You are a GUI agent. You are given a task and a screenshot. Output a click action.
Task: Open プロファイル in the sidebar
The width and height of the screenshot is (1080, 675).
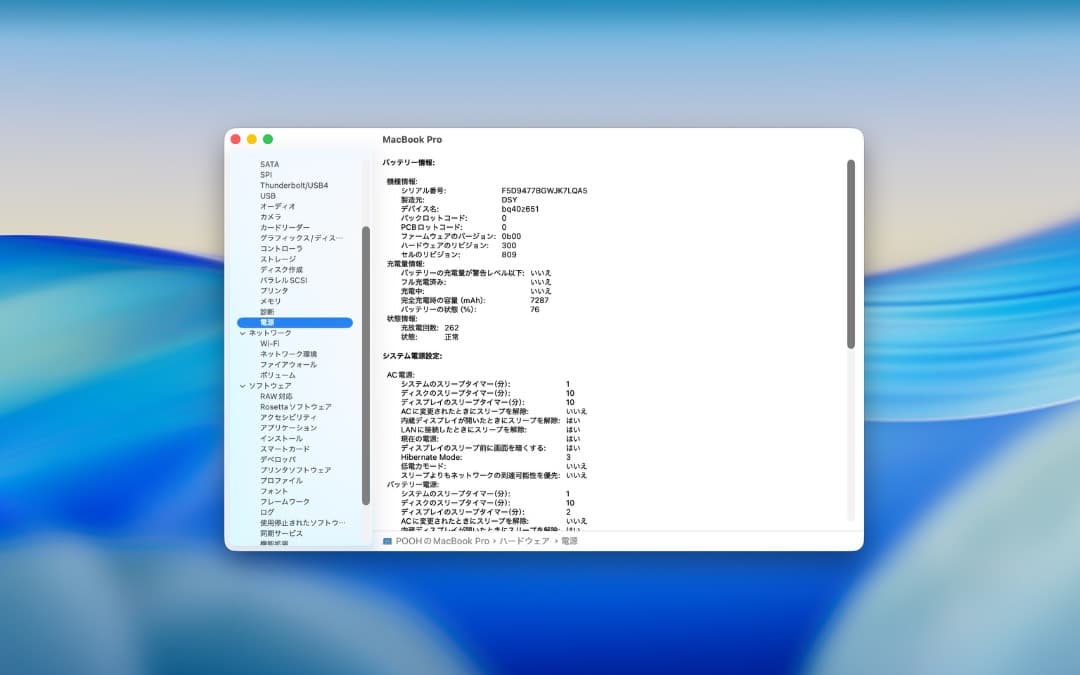click(281, 481)
